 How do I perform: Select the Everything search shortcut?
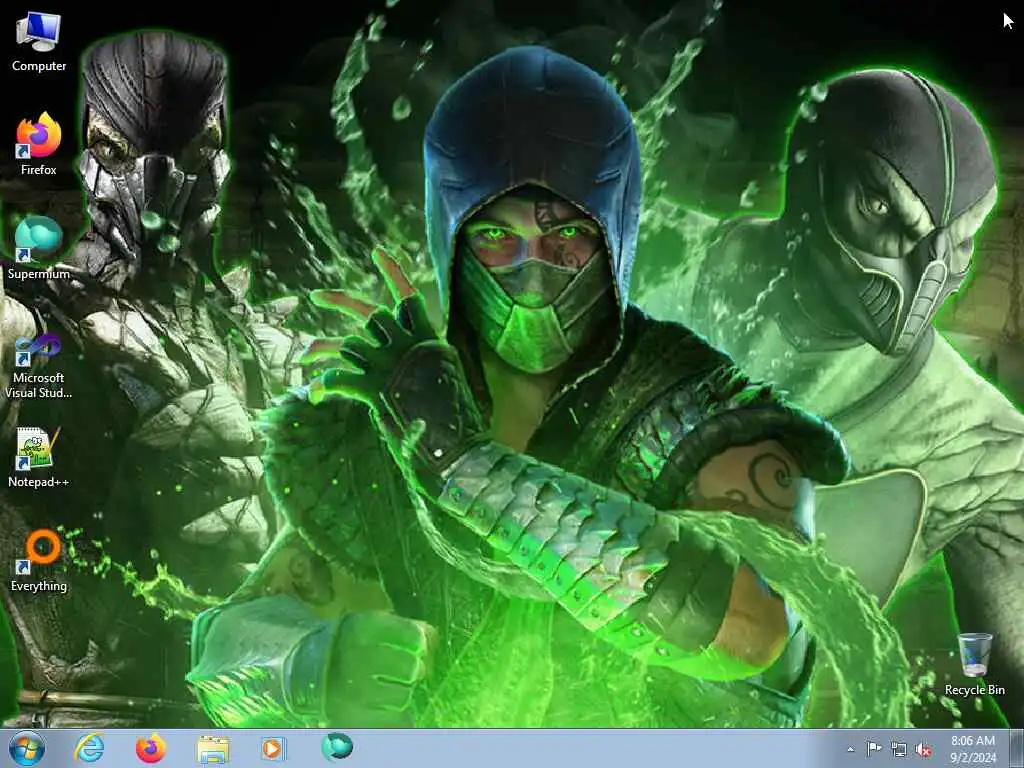click(x=39, y=560)
